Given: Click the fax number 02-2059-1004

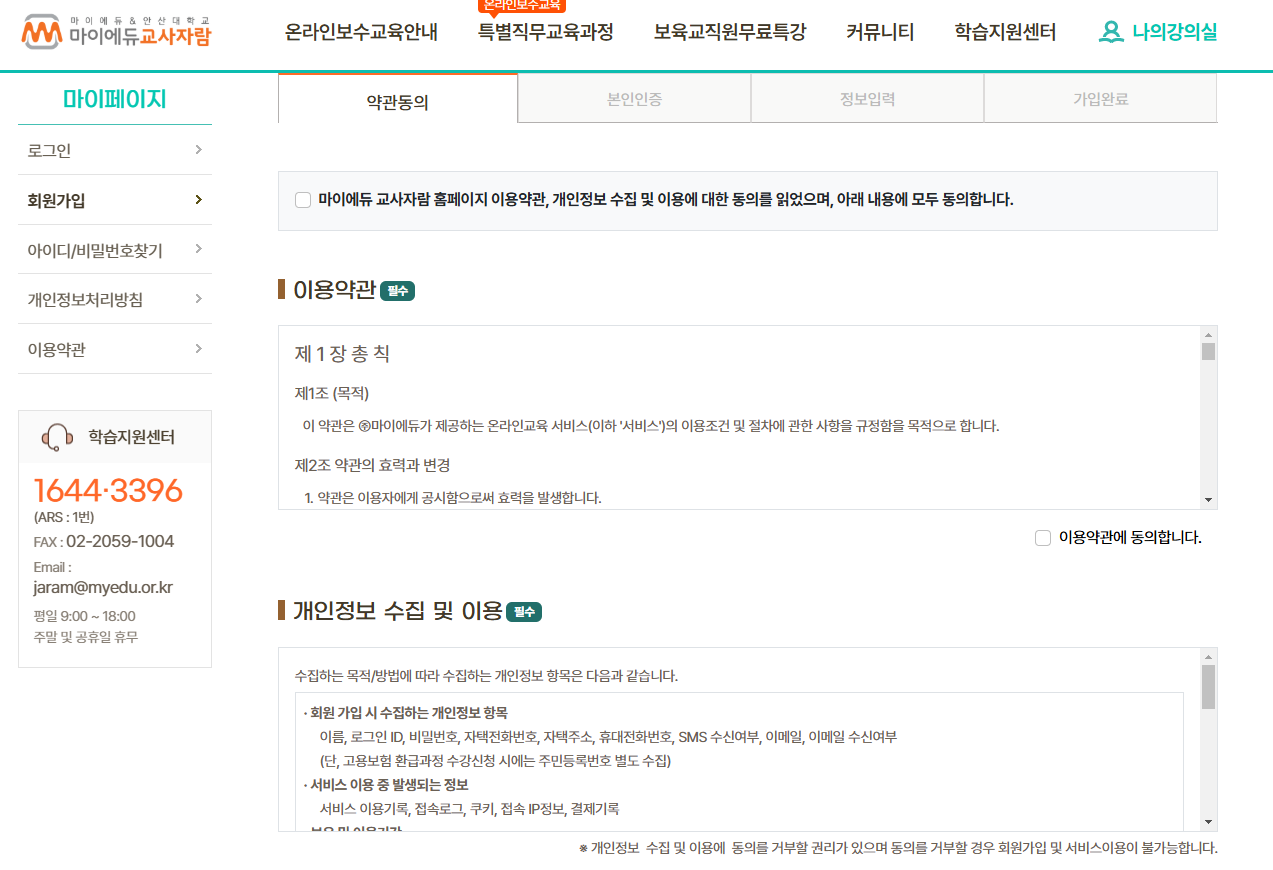Looking at the screenshot, I should point(120,541).
